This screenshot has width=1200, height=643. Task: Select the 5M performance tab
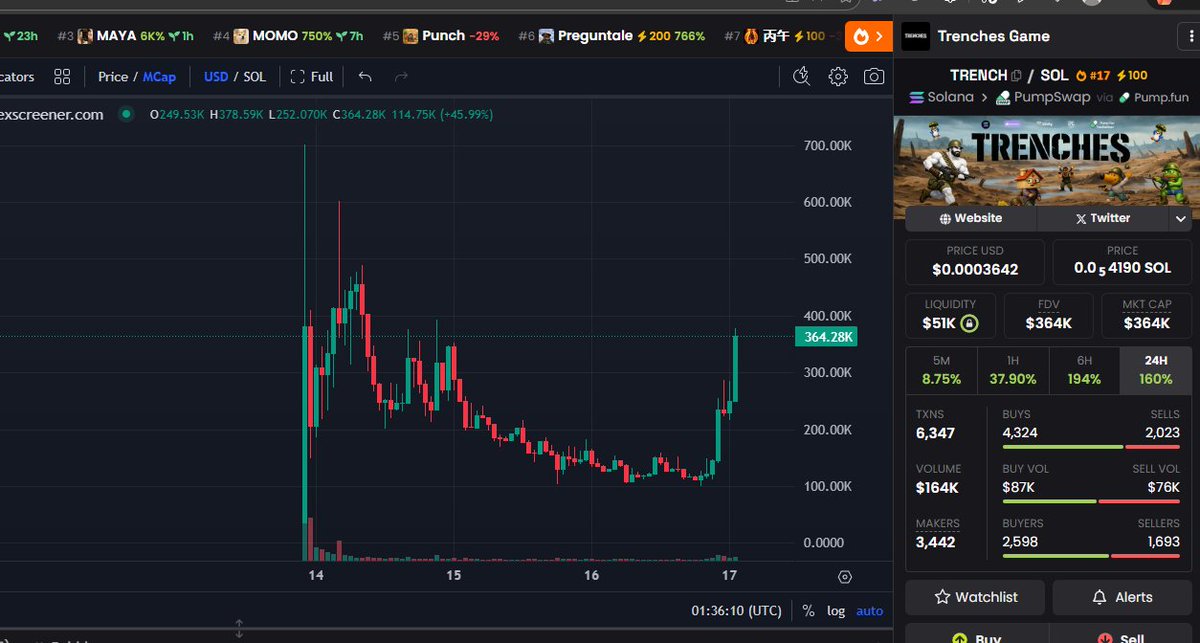(941, 370)
